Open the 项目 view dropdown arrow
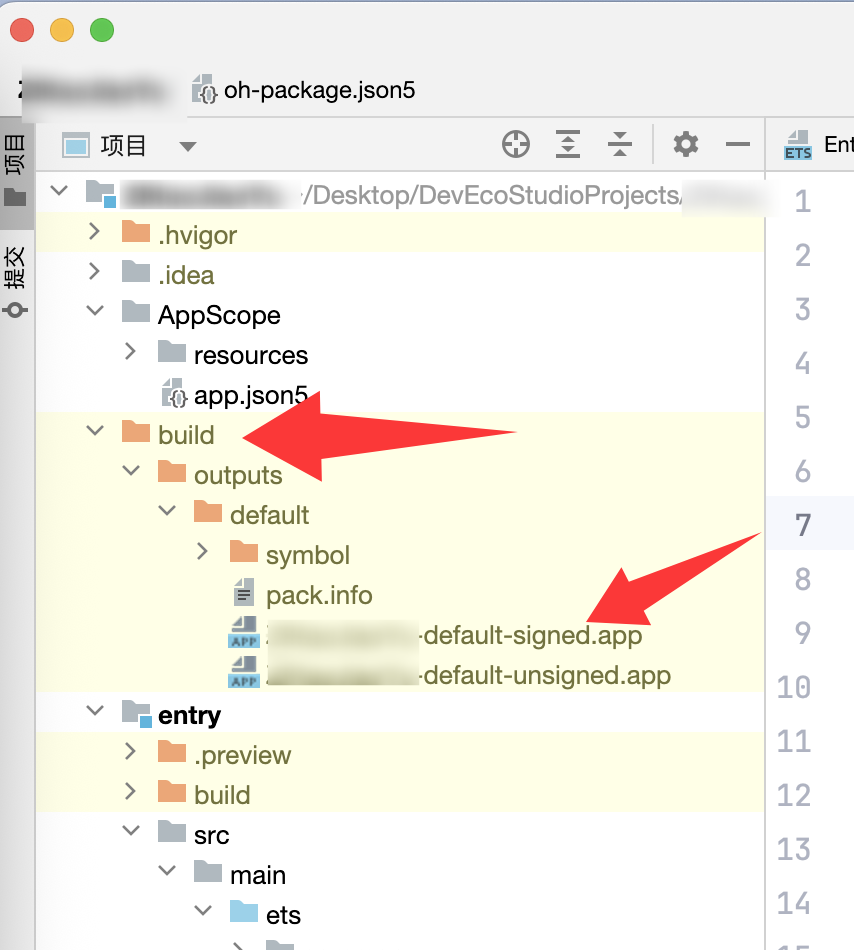 tap(187, 147)
